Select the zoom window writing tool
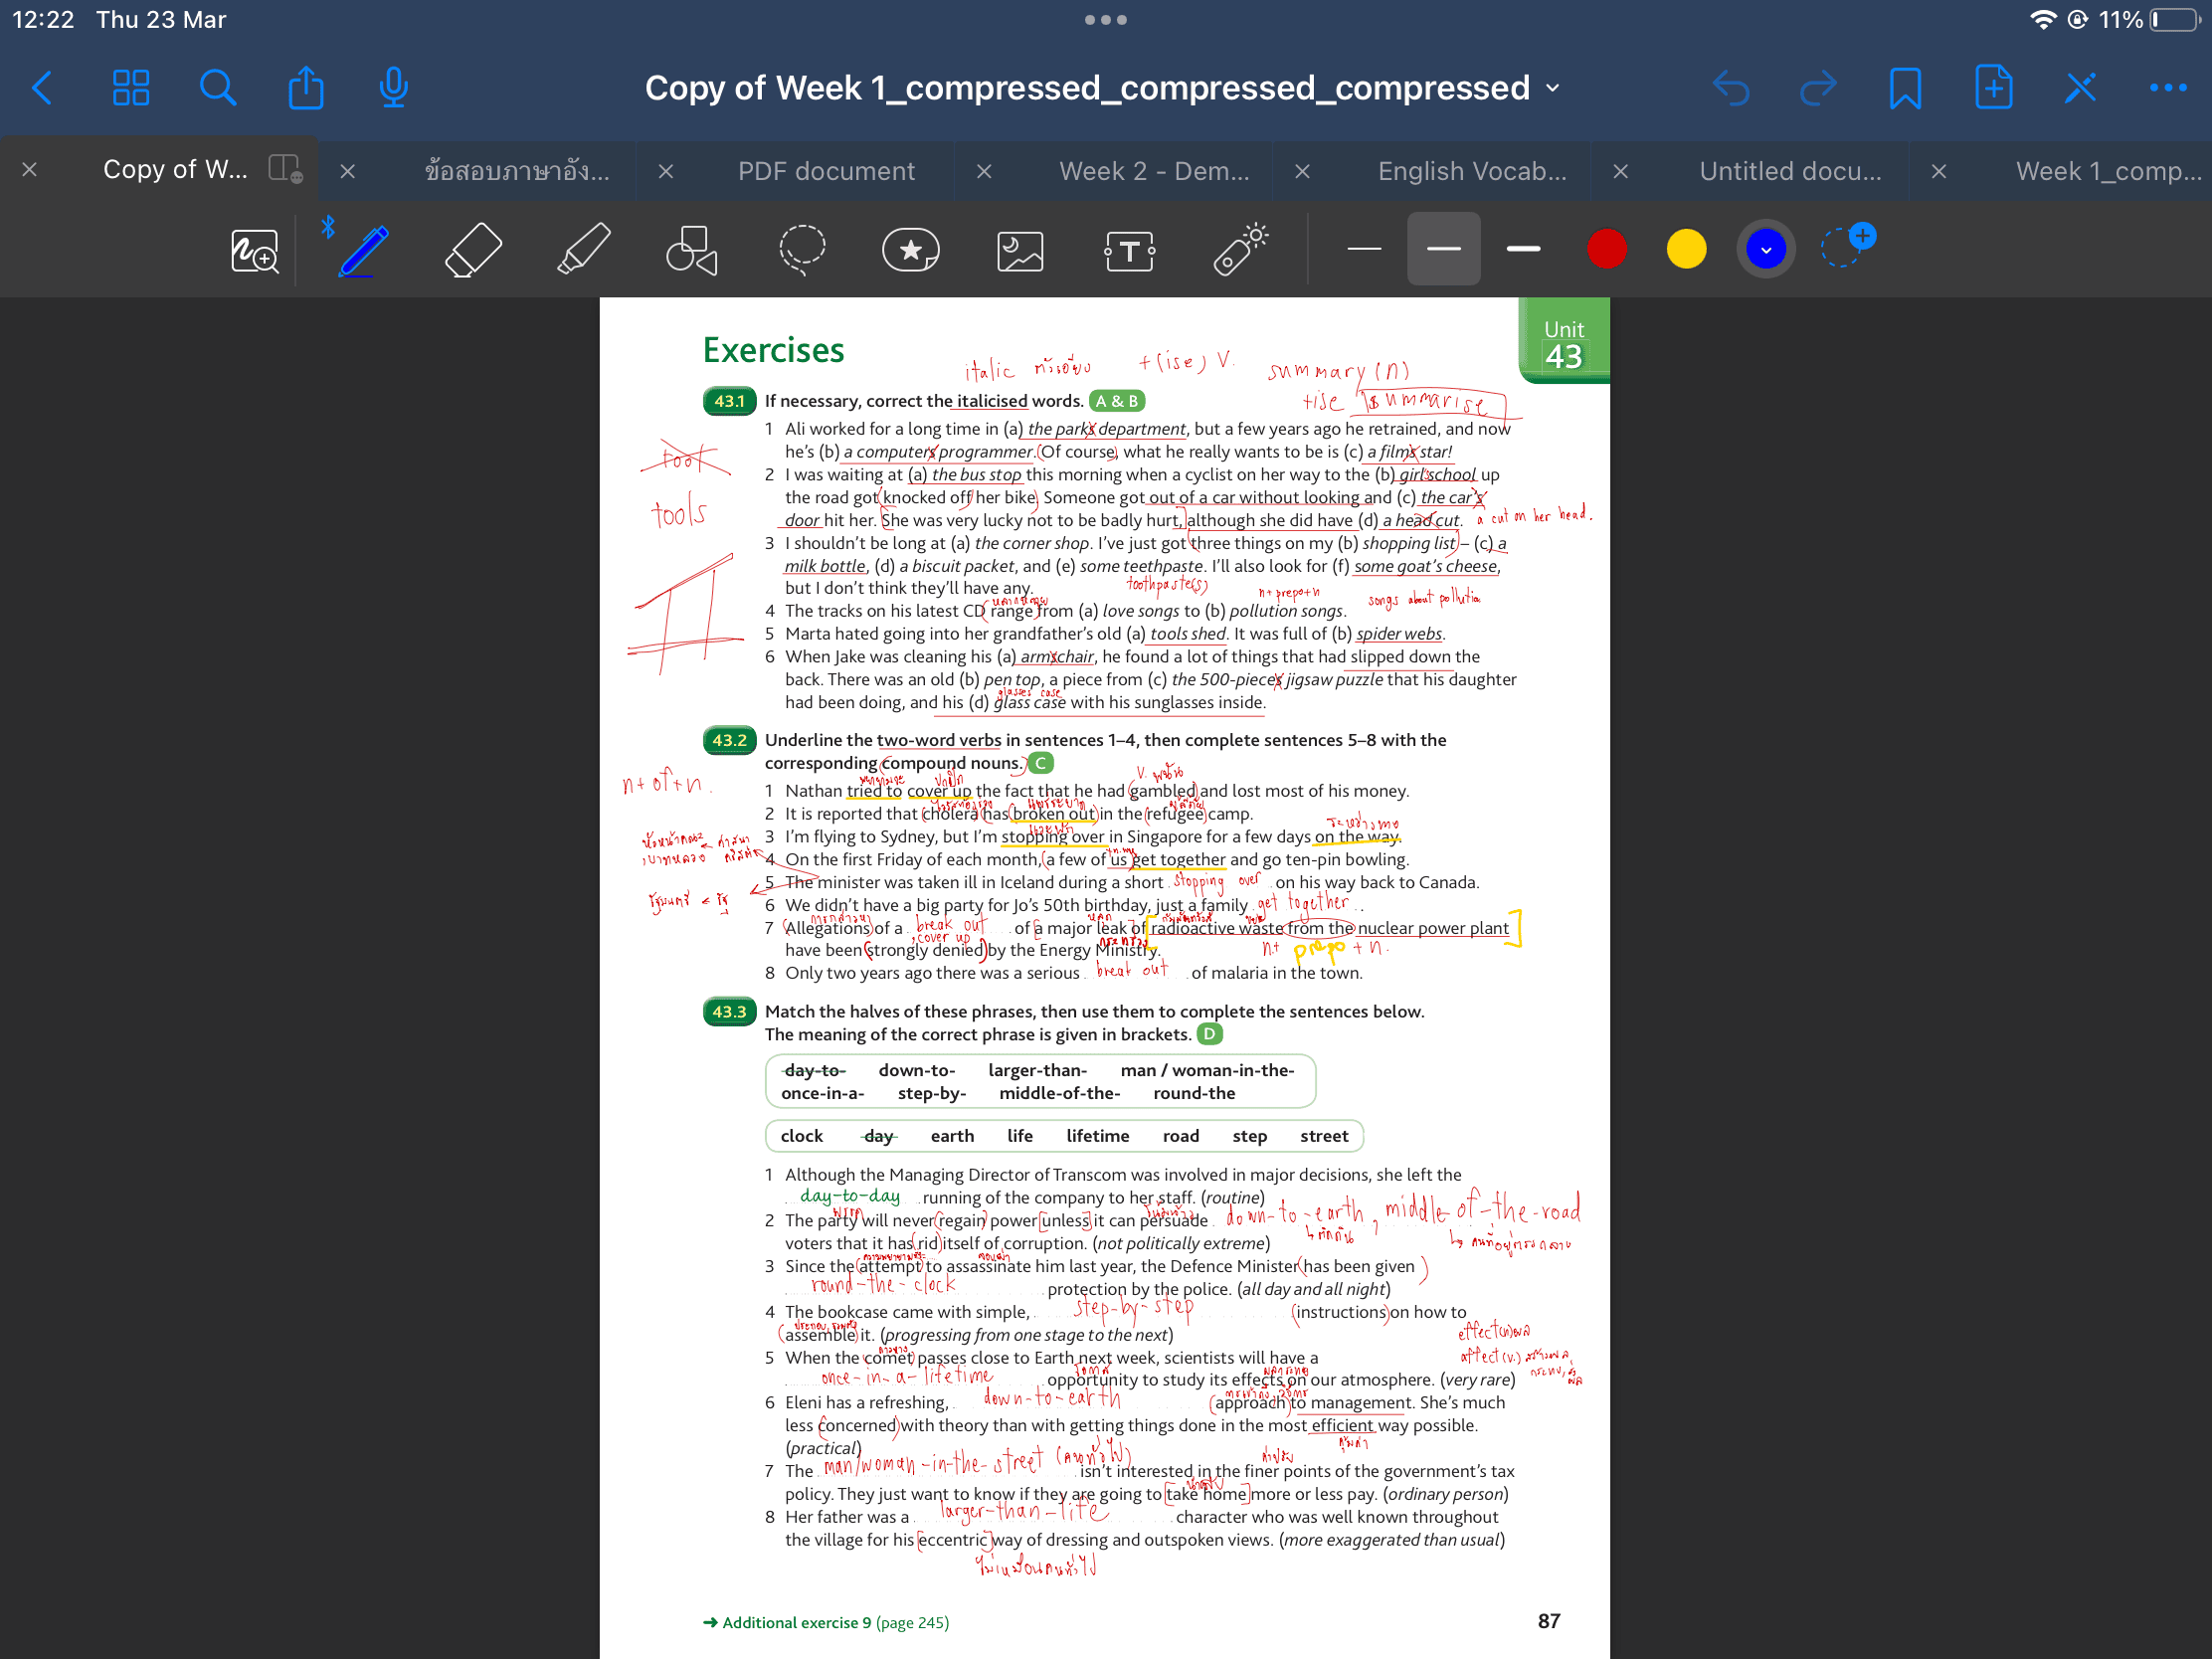 click(x=254, y=251)
